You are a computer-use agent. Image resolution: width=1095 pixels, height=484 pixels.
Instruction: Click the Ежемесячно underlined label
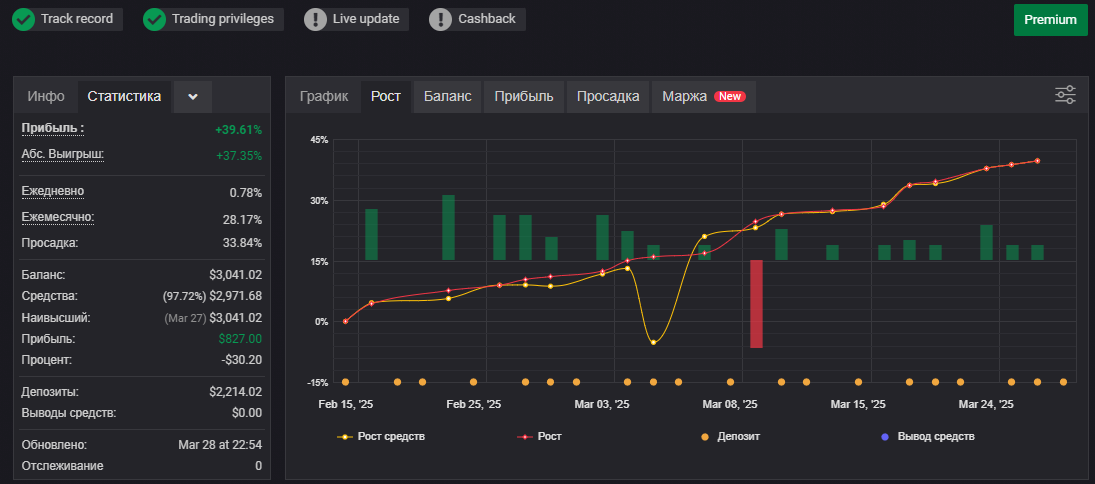point(58,217)
